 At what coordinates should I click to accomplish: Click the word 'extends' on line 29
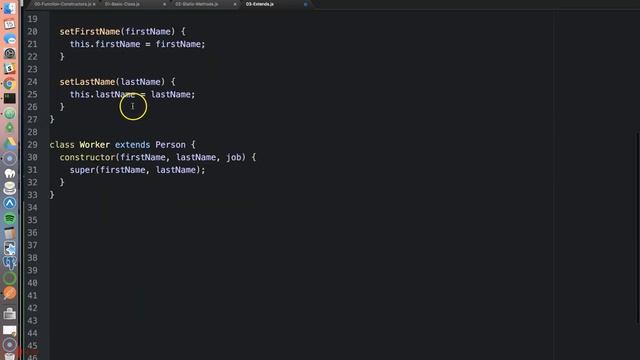(133, 145)
